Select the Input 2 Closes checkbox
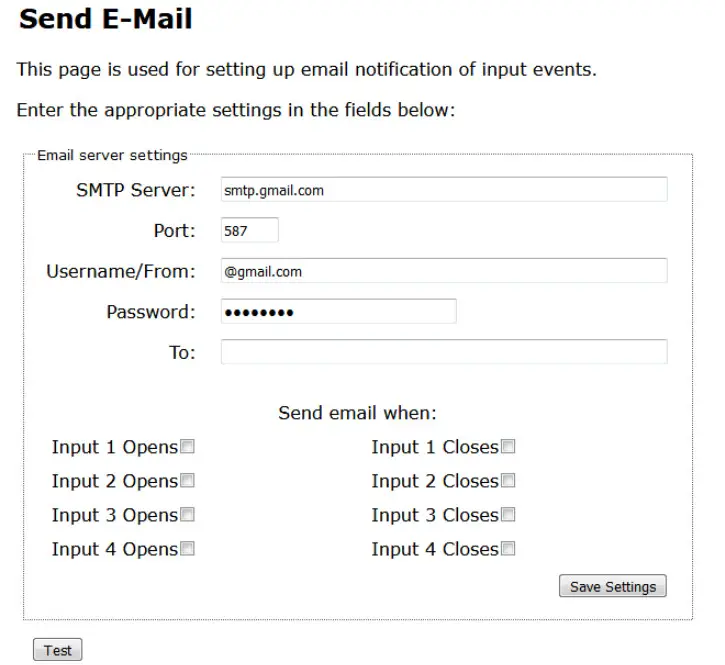This screenshot has width=725, height=665. coord(508,481)
